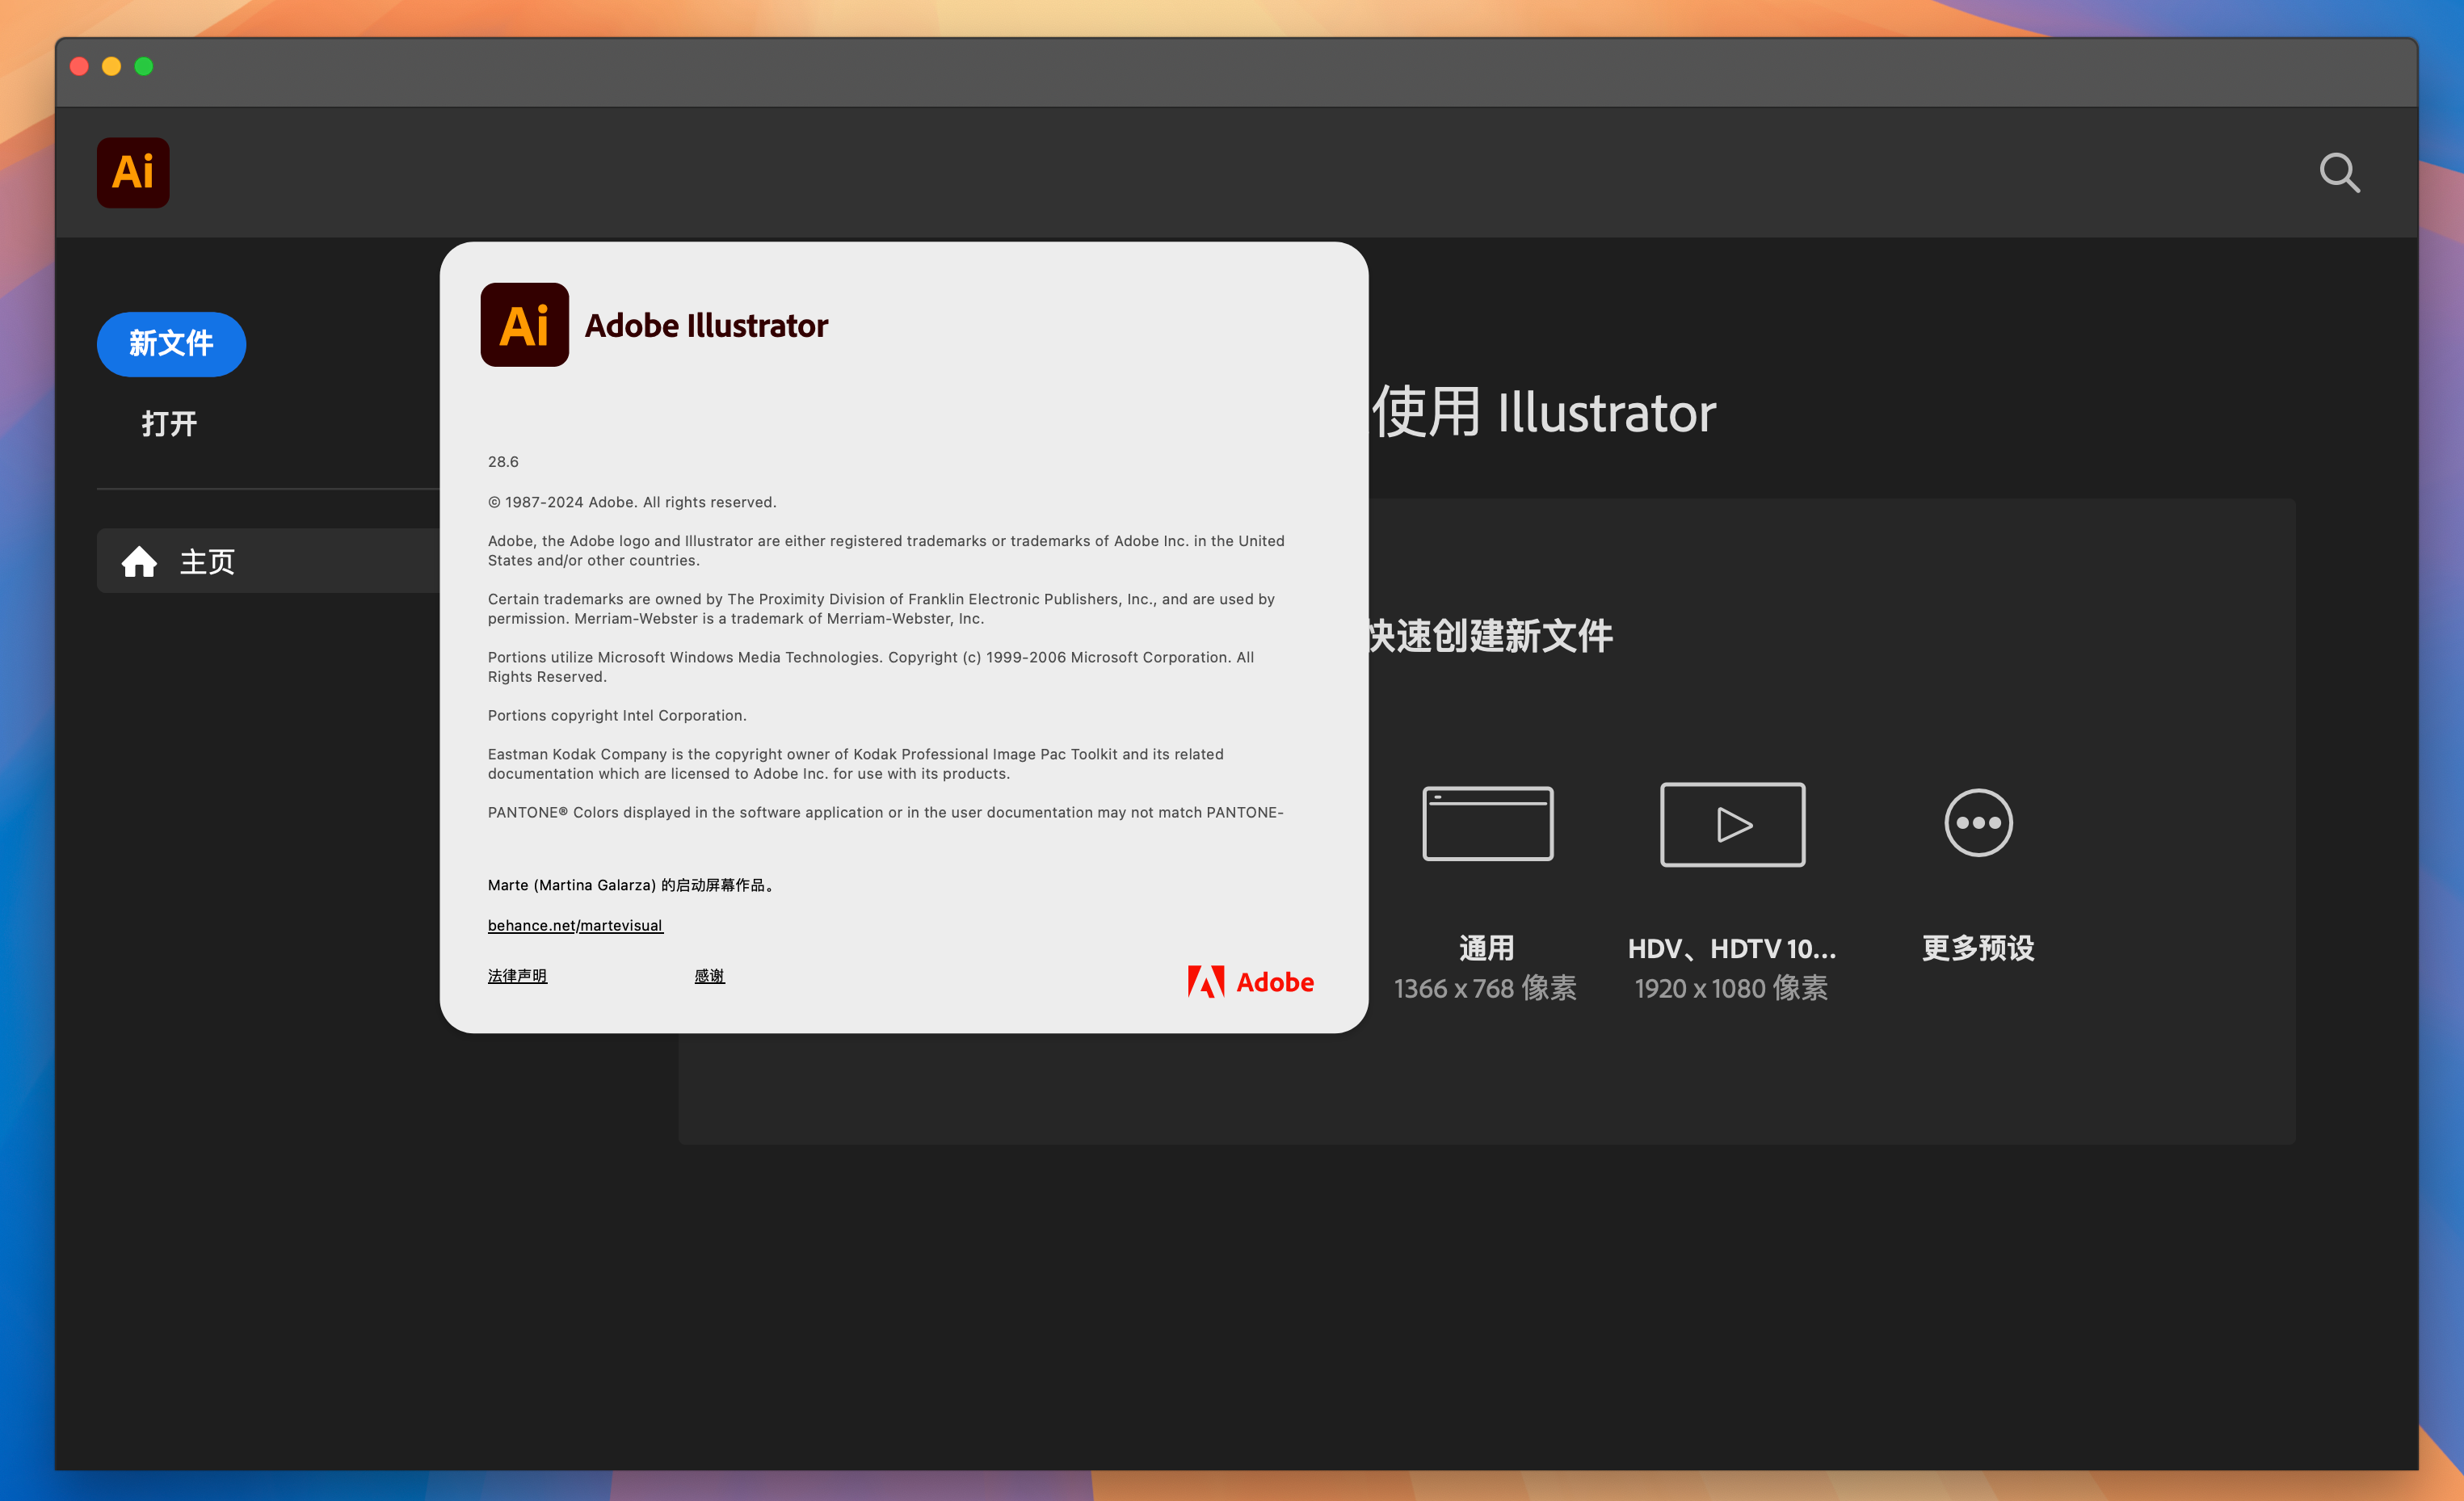Go to the 主页 sidebar item
Viewport: 2464px width, 1501px height.
[x=268, y=561]
